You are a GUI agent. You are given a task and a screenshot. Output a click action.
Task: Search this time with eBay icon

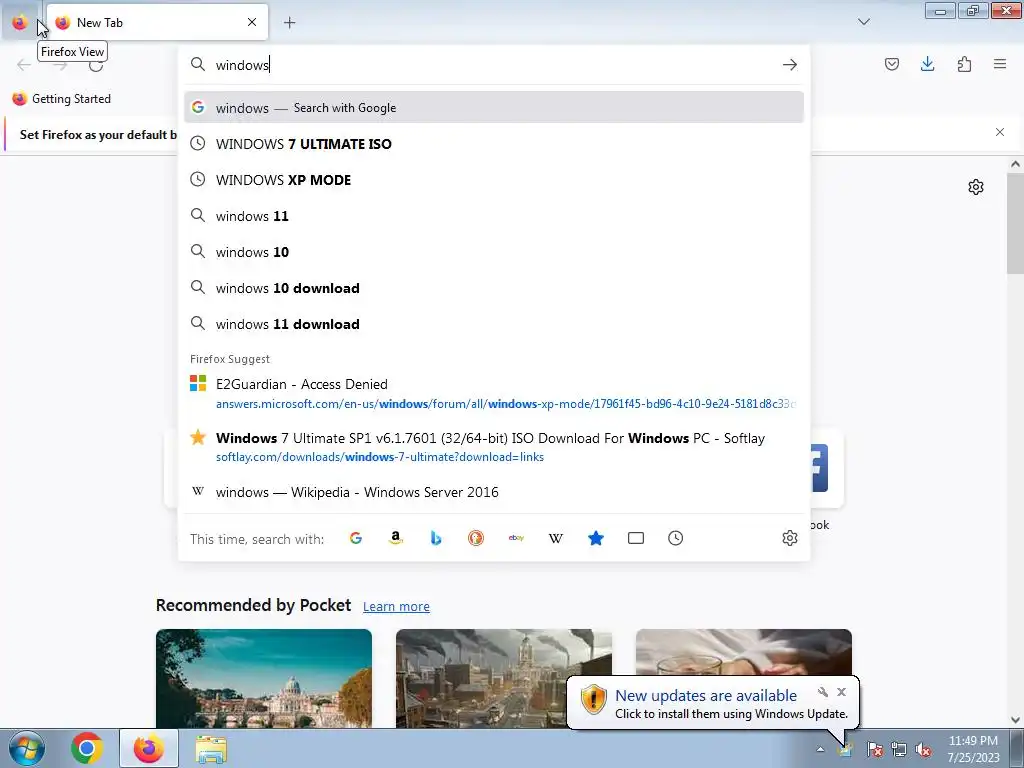(x=516, y=538)
